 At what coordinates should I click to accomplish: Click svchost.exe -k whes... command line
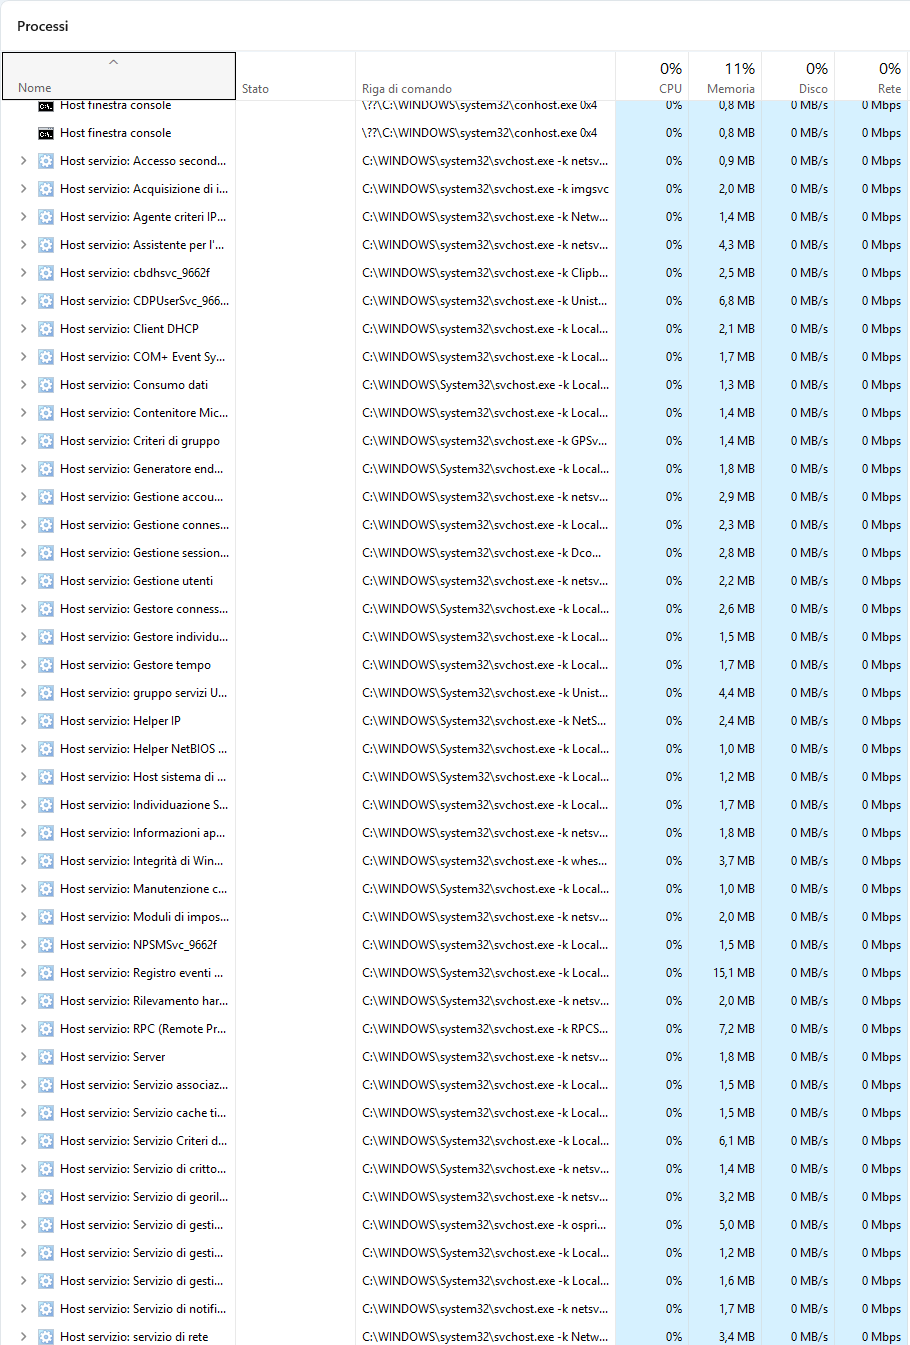click(x=485, y=860)
